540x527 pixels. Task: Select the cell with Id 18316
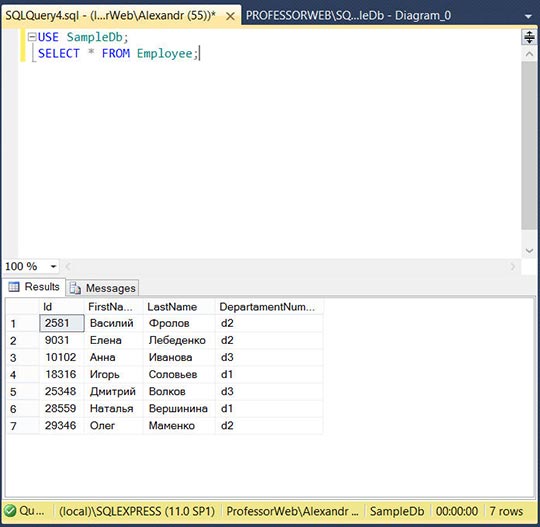point(62,374)
